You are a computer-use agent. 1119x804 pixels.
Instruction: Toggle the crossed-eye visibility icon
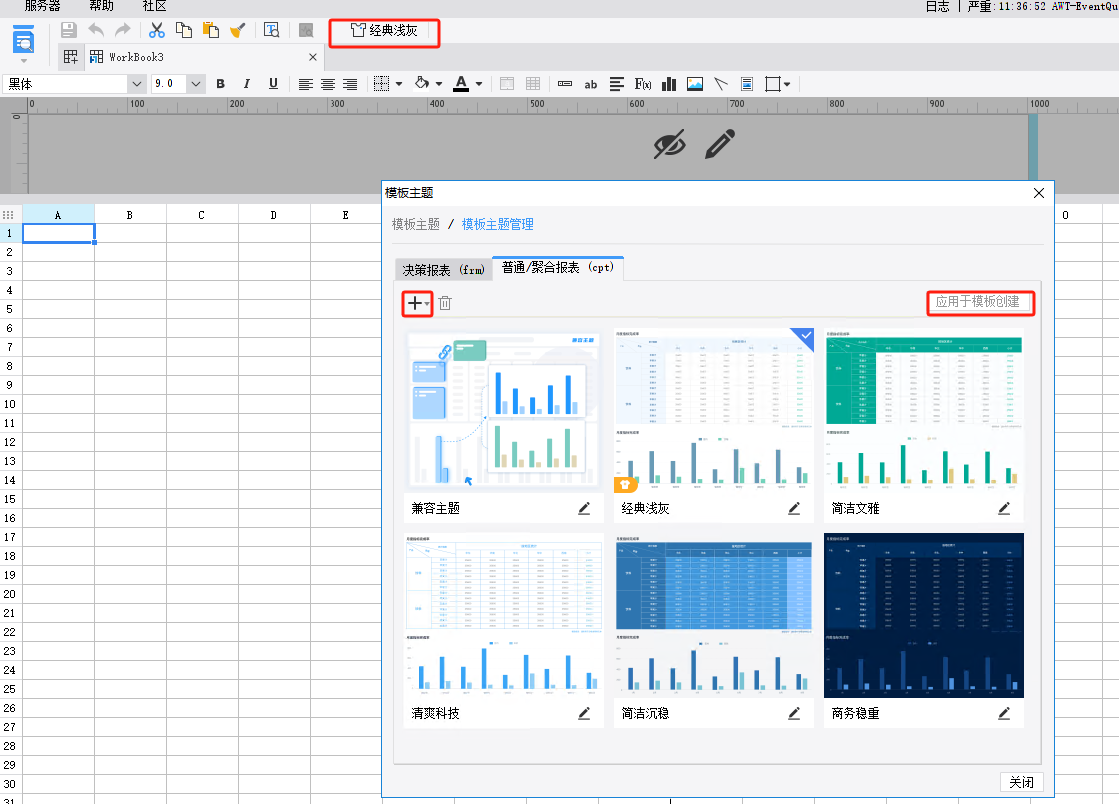click(x=669, y=145)
